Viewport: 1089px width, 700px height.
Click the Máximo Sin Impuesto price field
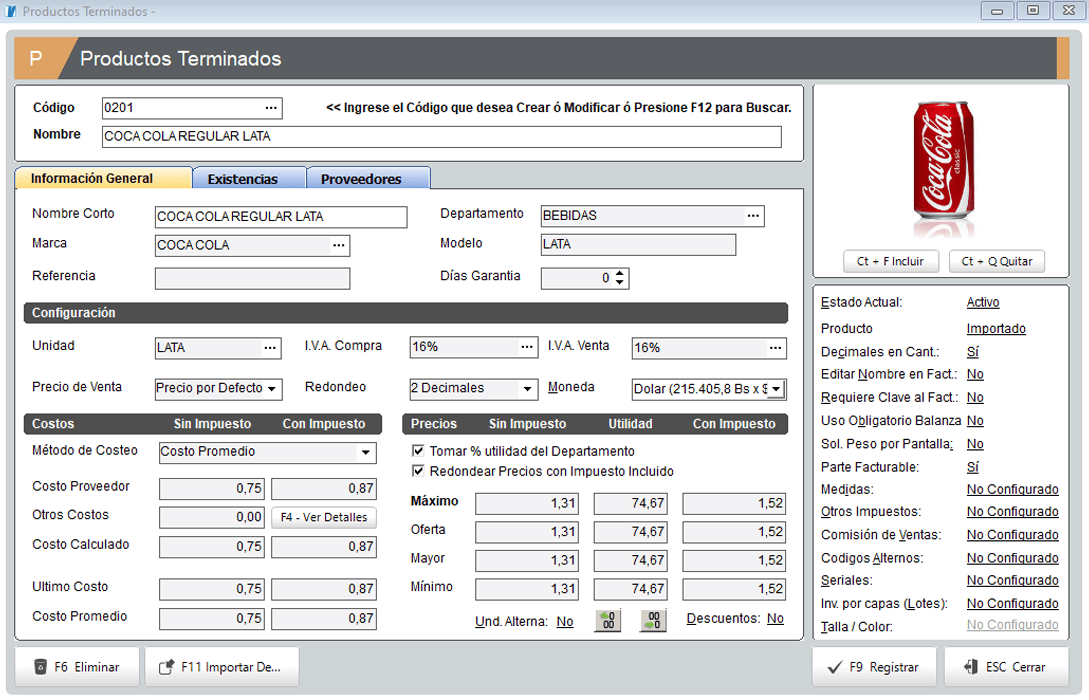526,503
